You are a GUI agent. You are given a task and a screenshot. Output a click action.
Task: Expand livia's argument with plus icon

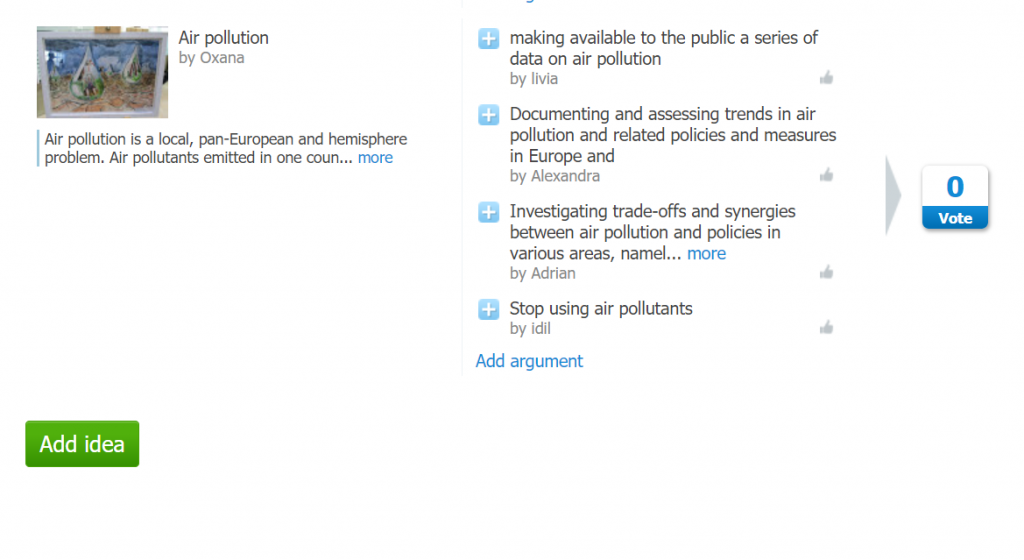click(488, 39)
